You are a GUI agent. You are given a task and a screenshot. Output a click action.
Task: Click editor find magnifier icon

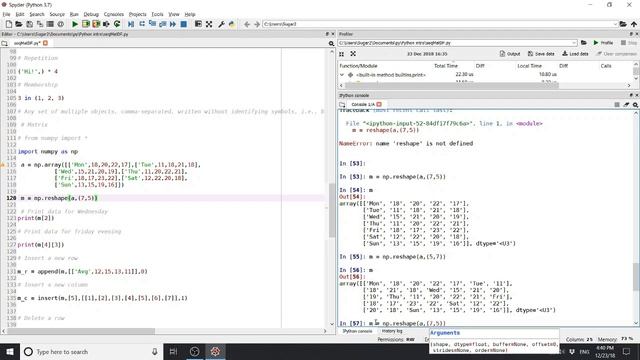click(x=331, y=43)
